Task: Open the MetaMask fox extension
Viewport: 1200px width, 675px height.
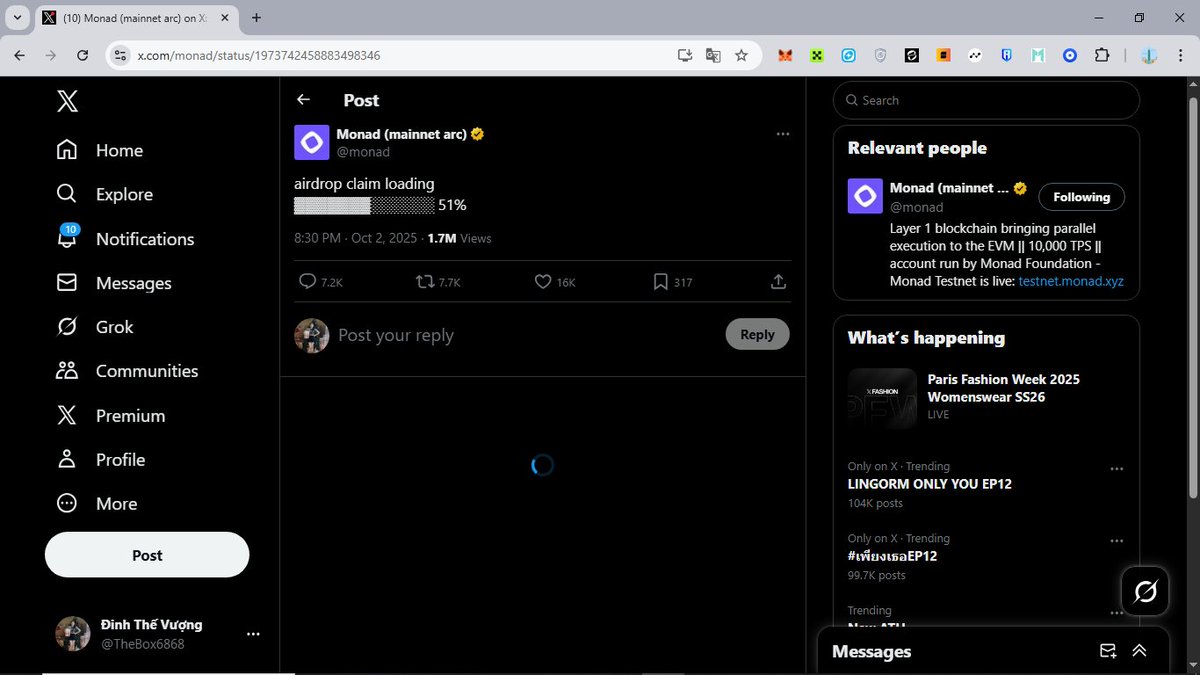Action: click(x=785, y=55)
